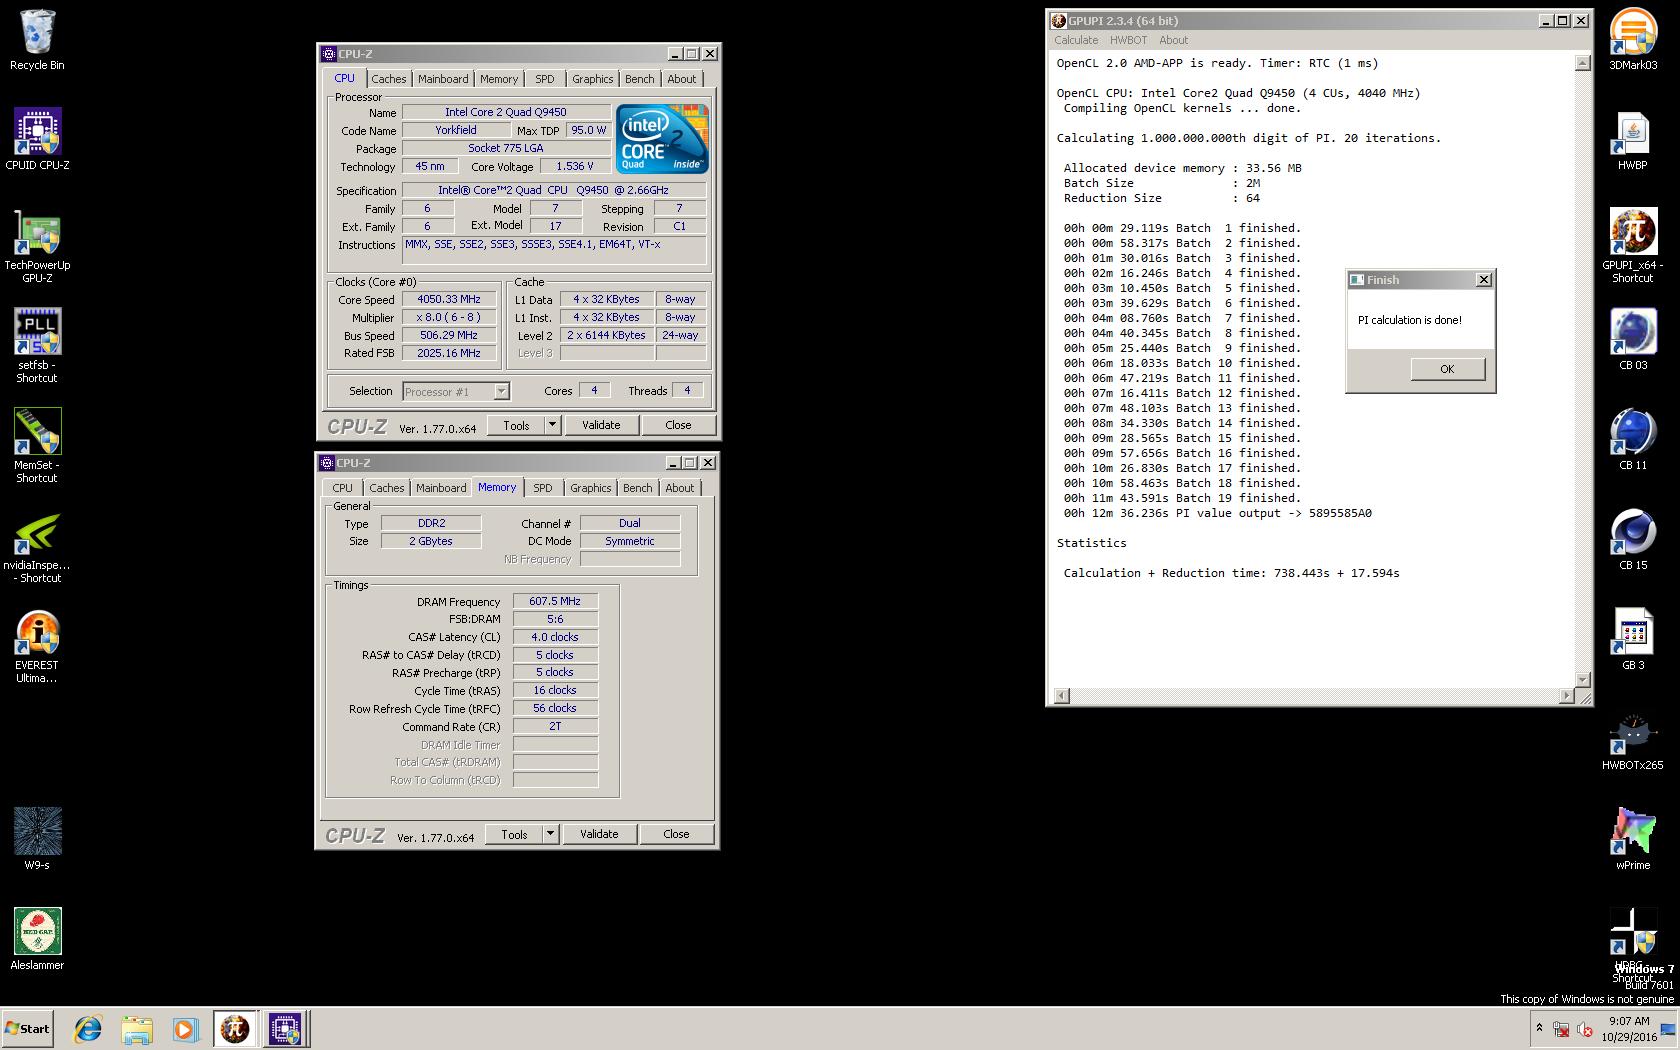Click Core Speed 4050.33 MHz value
Screen dimensions: 1680x1050
(x=449, y=299)
